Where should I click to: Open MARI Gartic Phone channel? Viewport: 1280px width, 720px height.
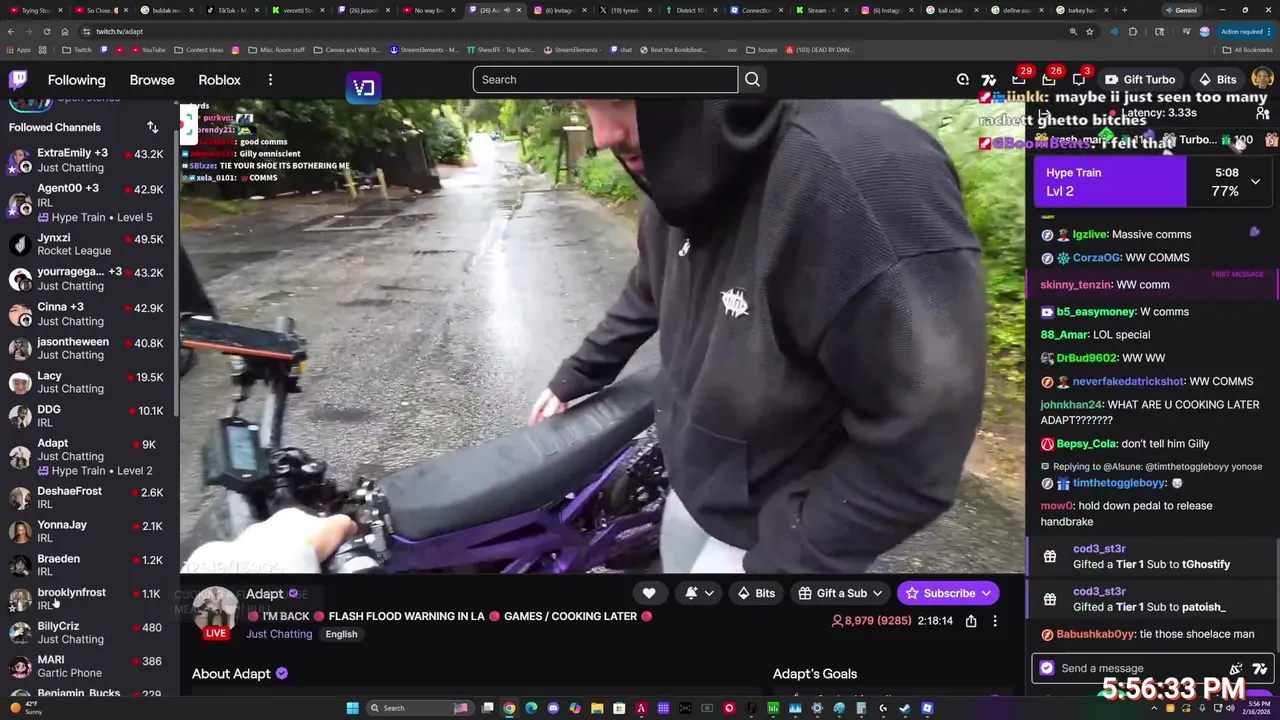point(88,666)
